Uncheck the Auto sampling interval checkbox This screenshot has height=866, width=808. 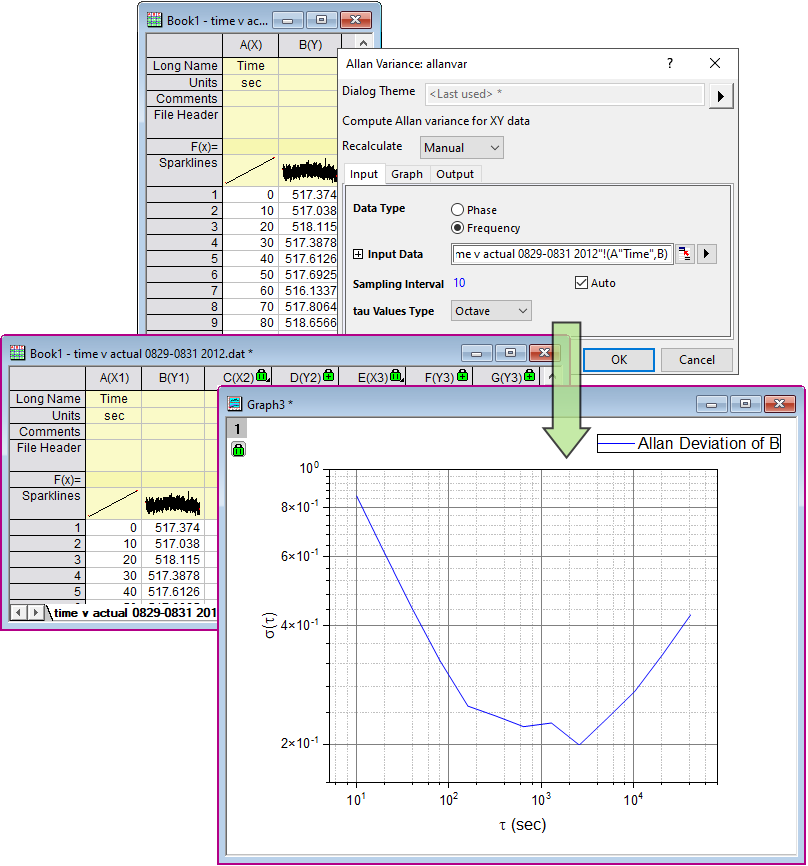581,282
